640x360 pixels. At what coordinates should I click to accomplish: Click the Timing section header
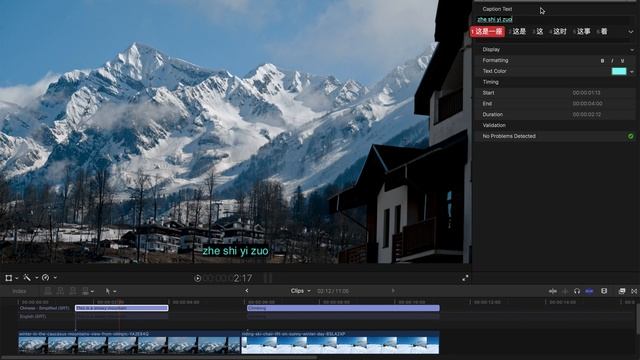491,82
